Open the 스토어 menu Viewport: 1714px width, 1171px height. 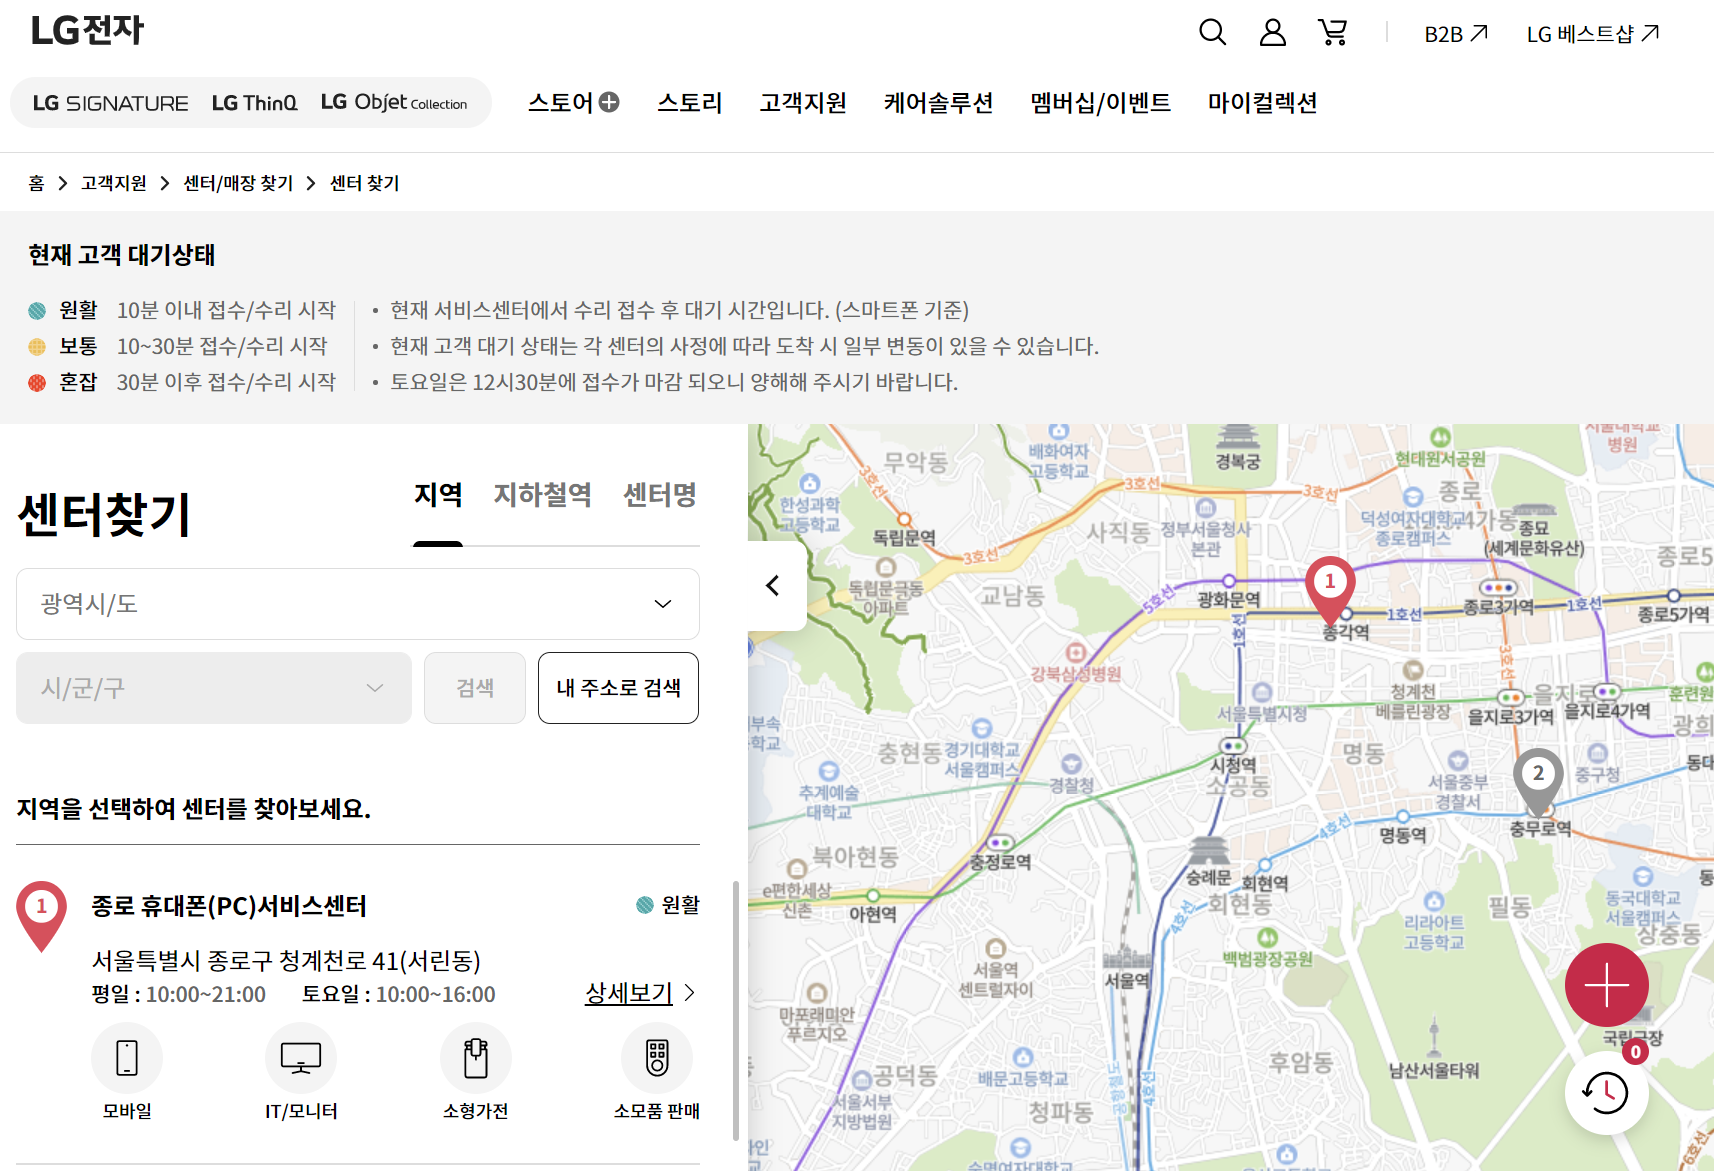coord(574,102)
